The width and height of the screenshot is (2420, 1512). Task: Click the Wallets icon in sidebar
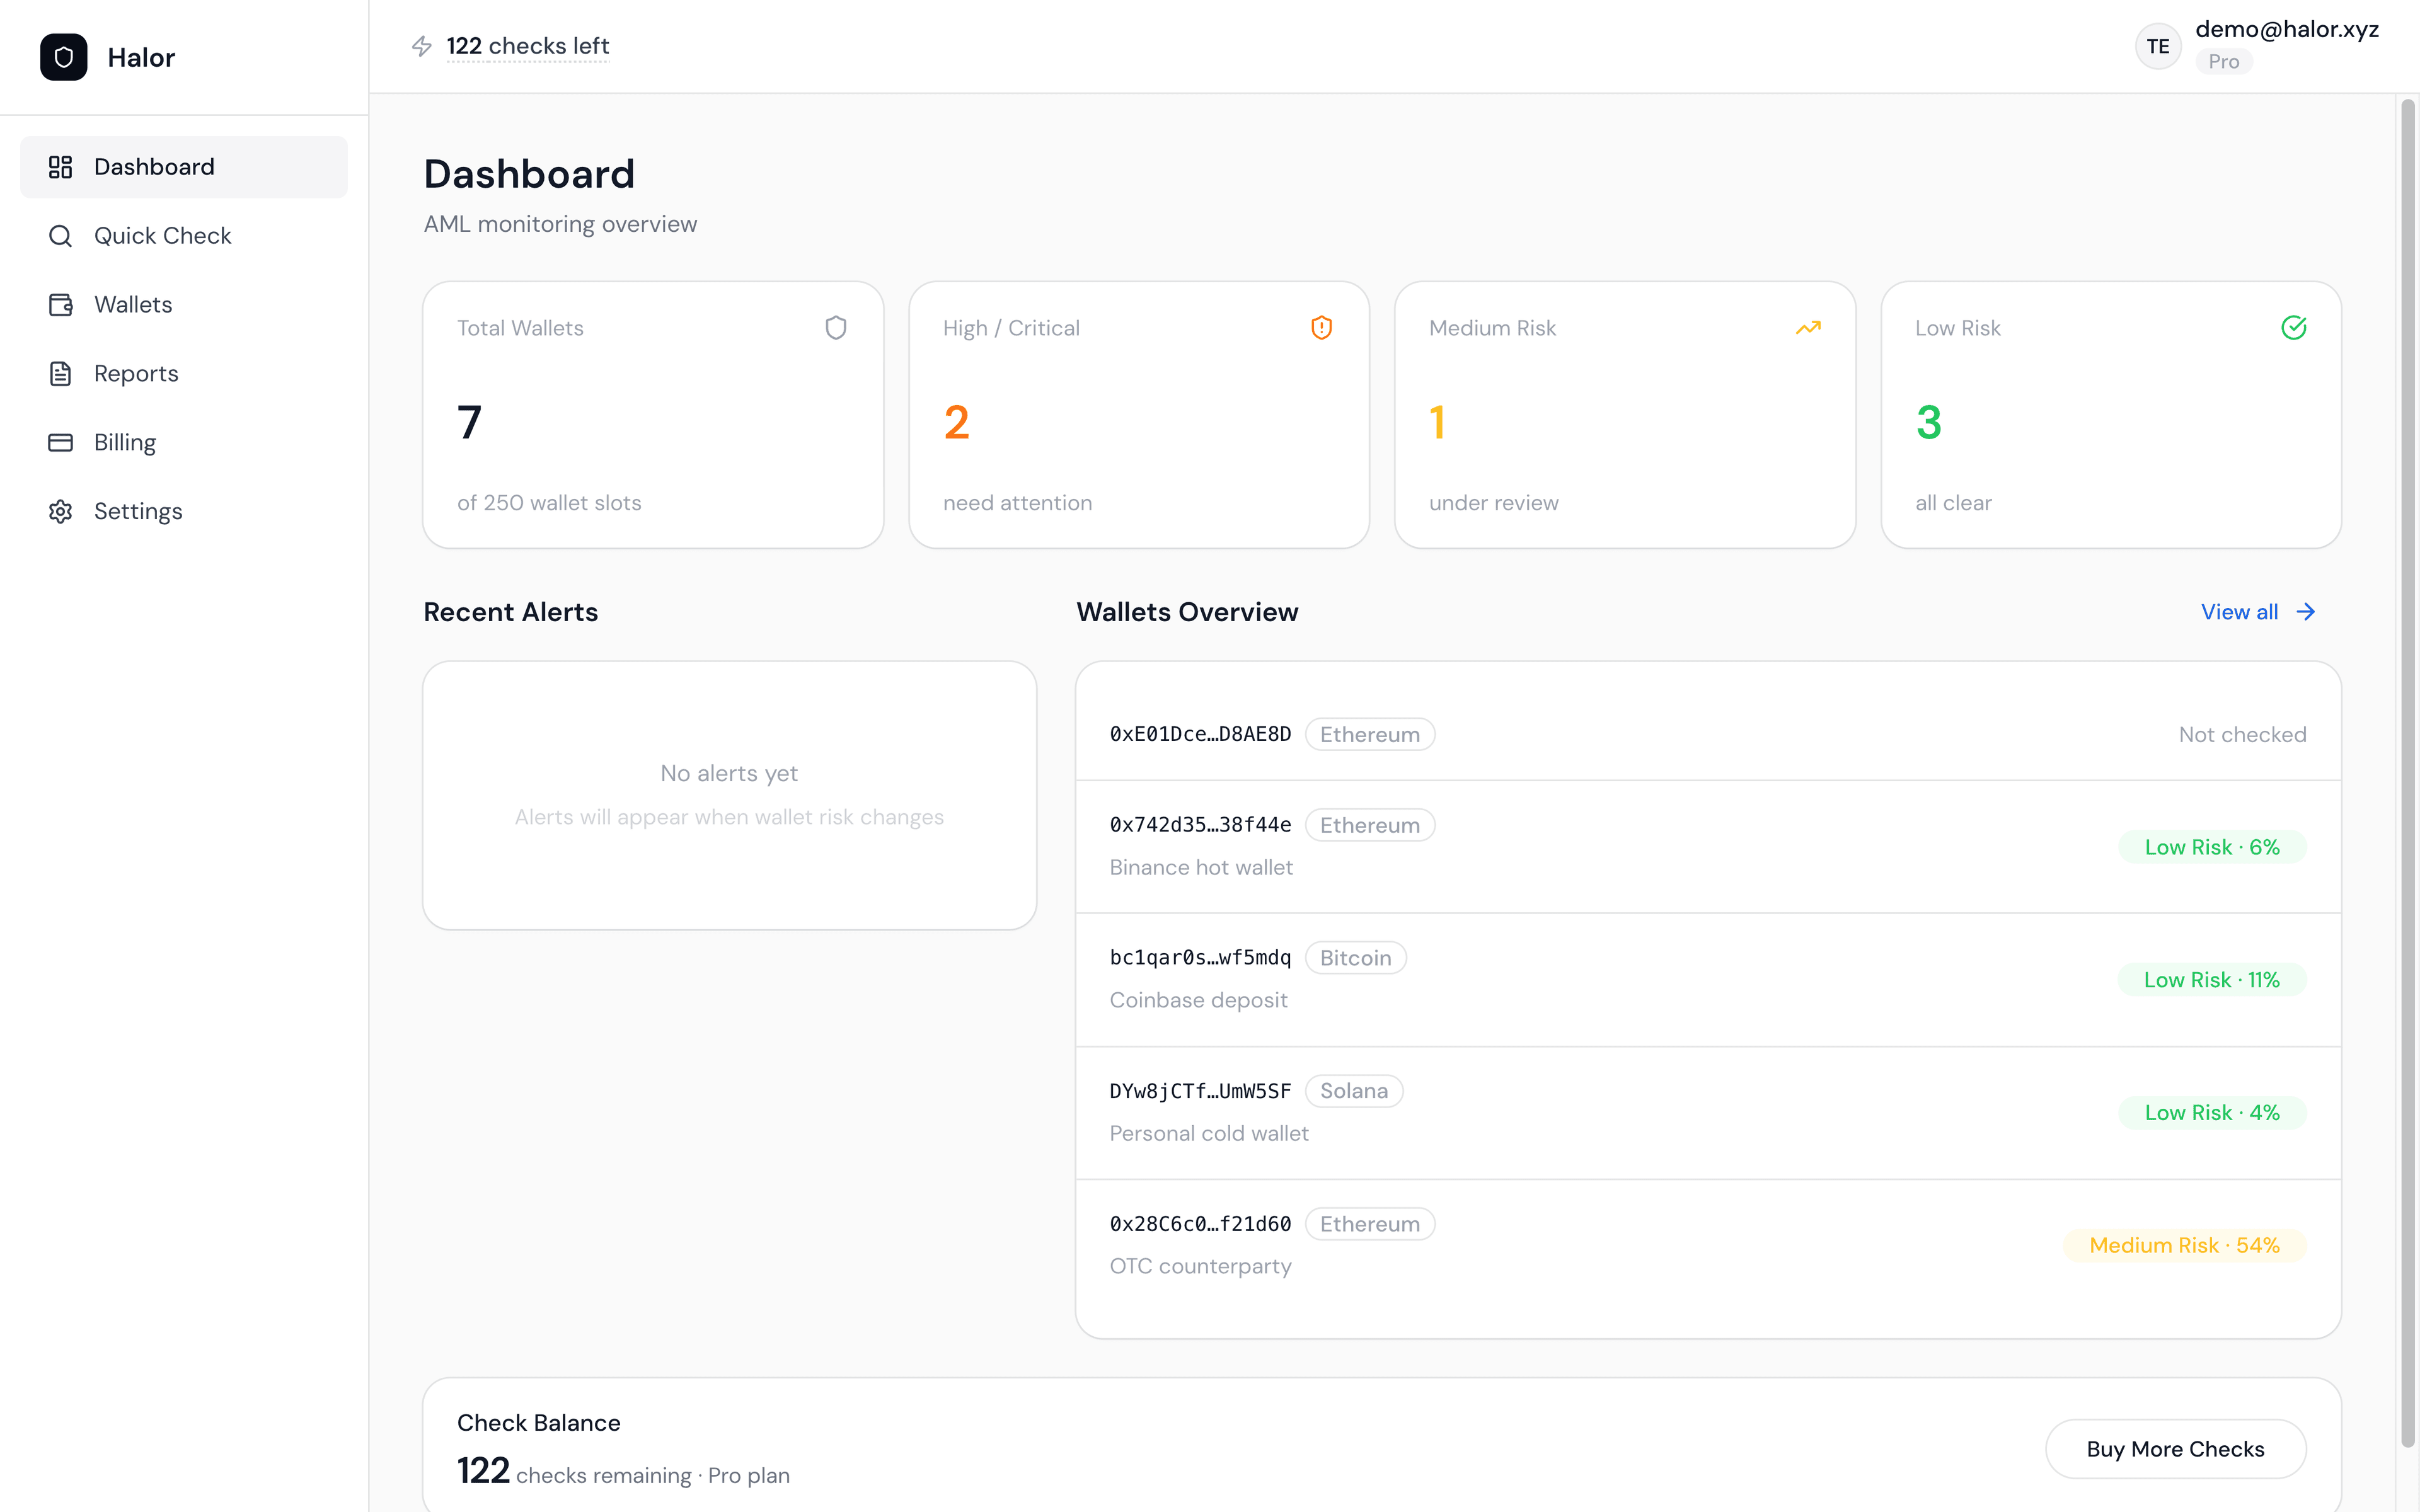point(60,305)
